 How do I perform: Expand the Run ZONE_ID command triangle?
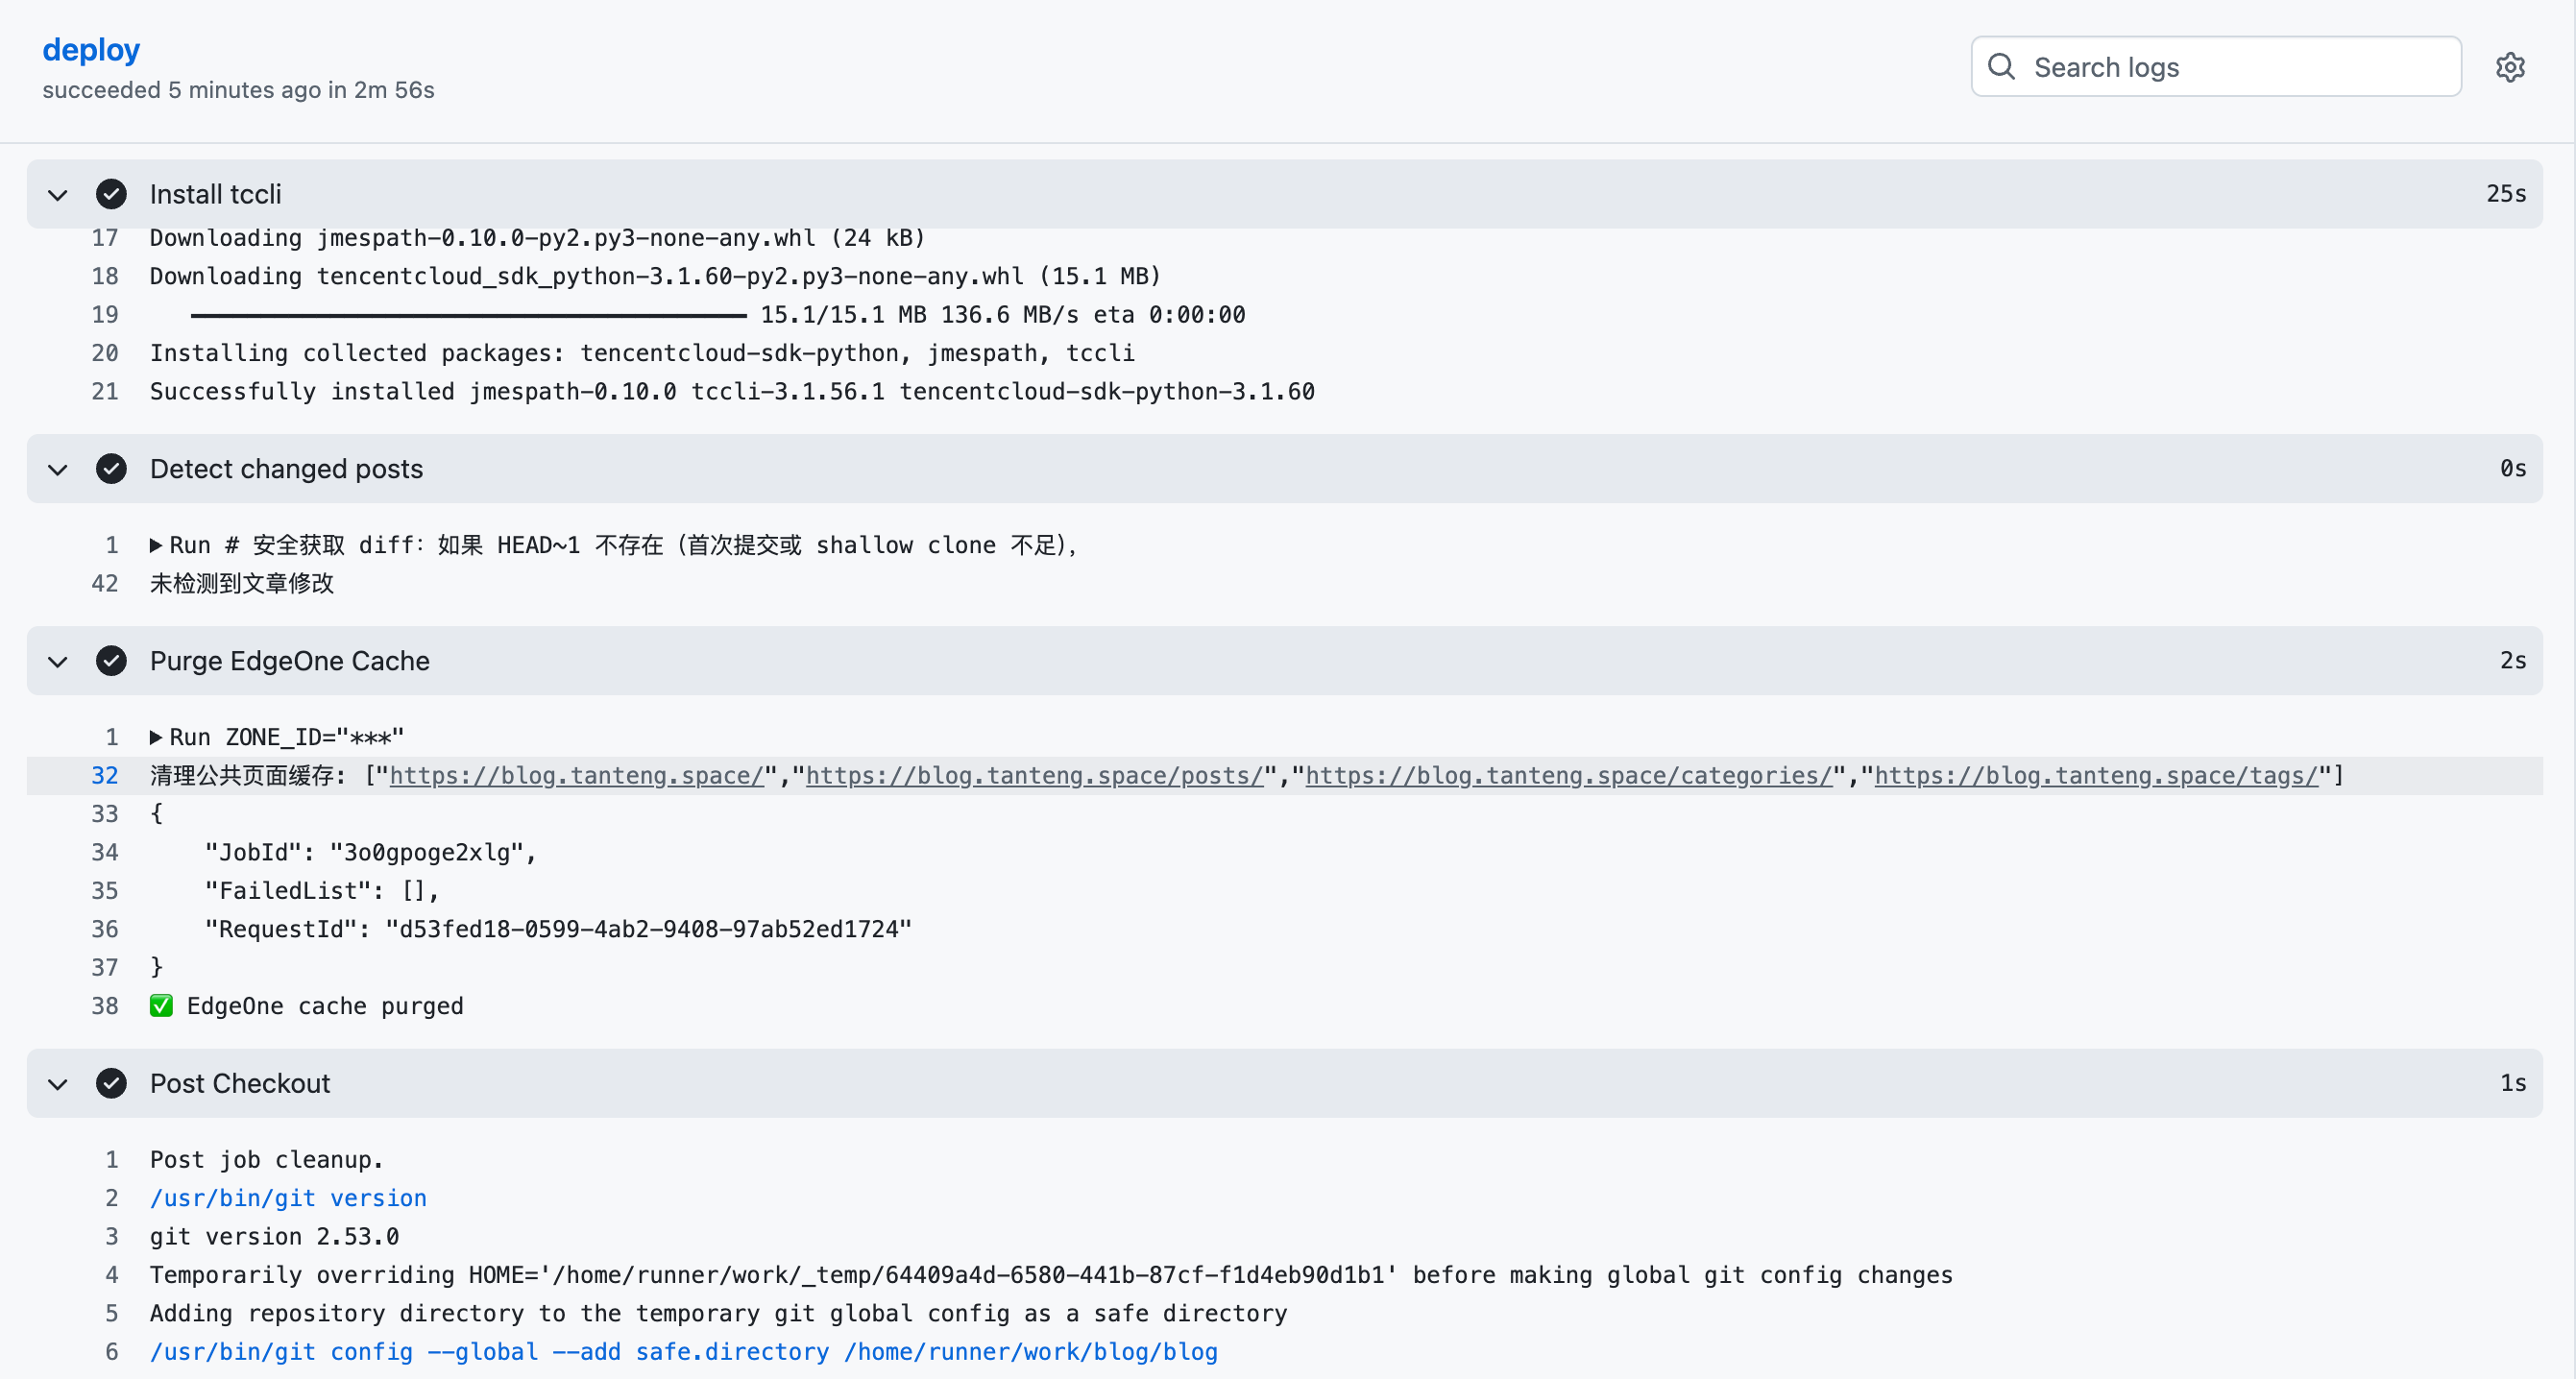click(156, 738)
